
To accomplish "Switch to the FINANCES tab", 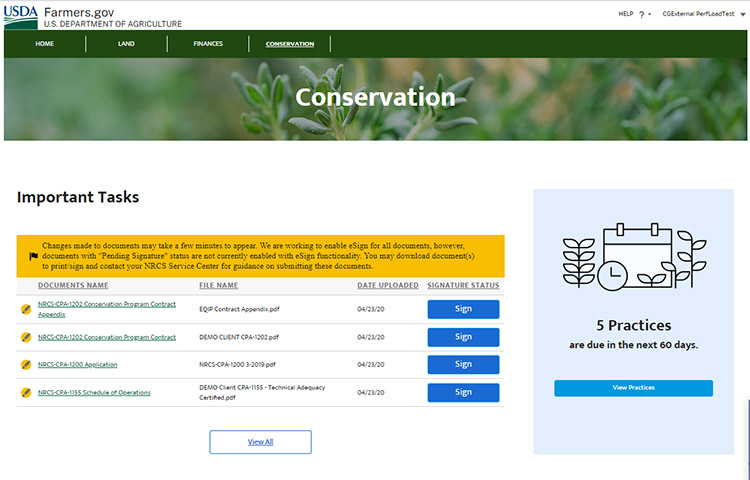I will pos(208,44).
